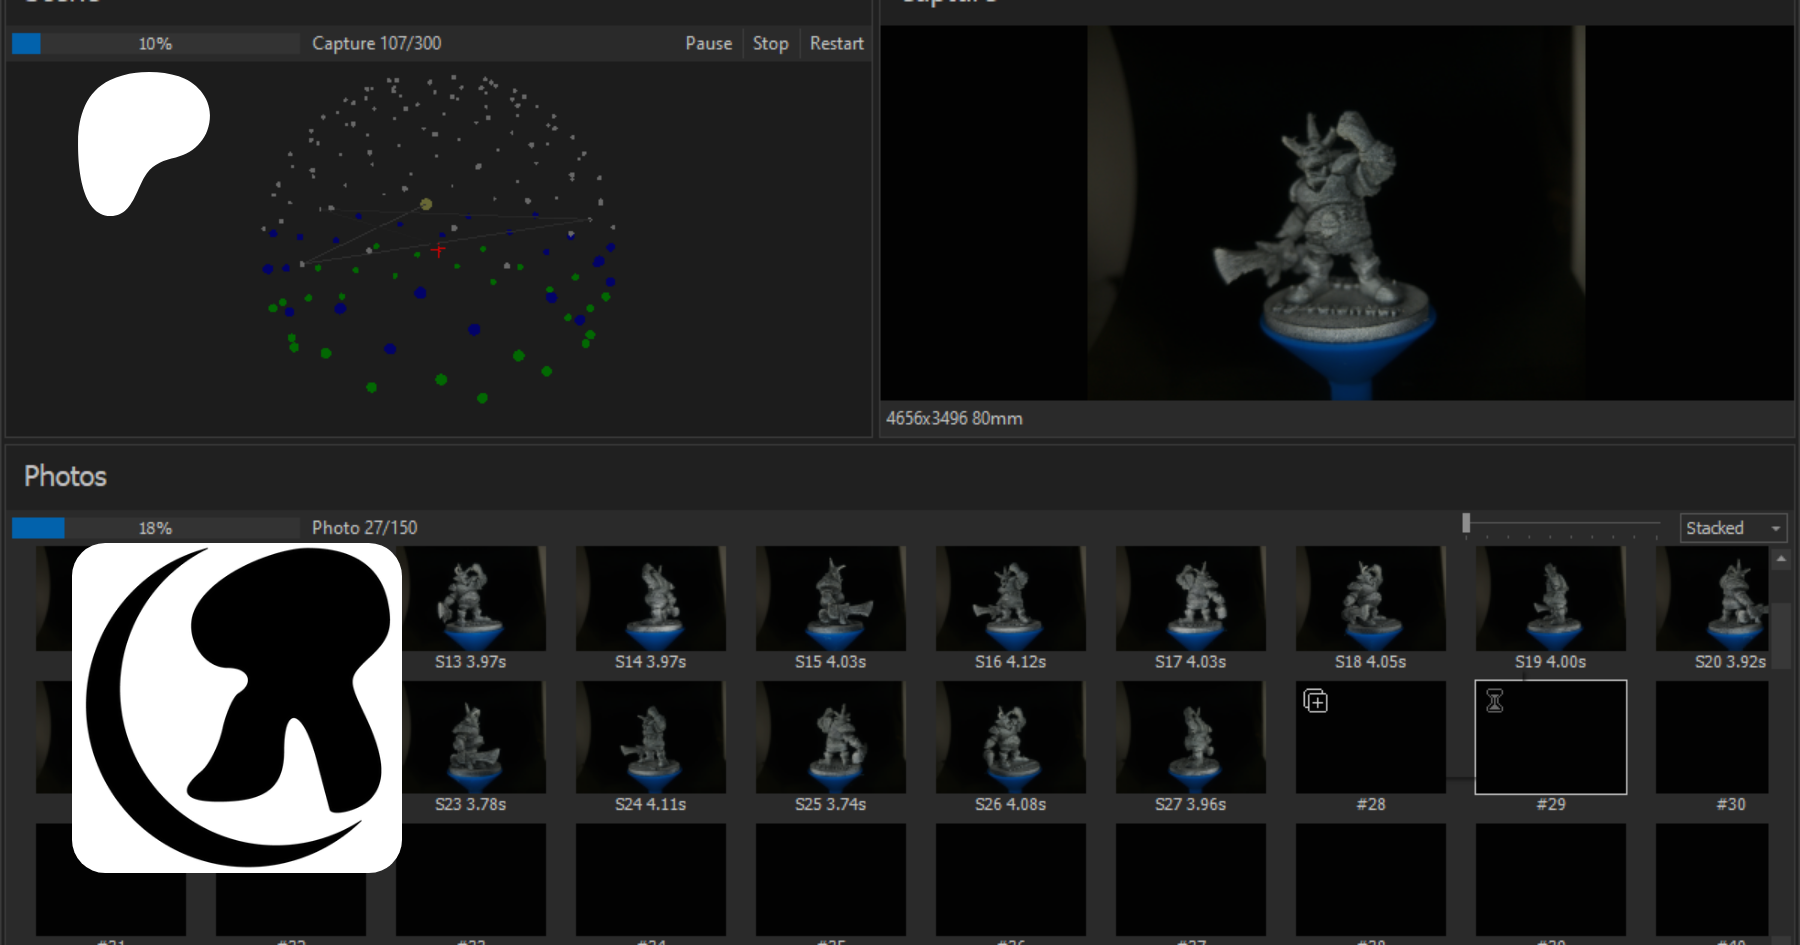Viewport: 1800px width, 945px height.
Task: Click the large crescent logo overlay
Action: point(237,708)
